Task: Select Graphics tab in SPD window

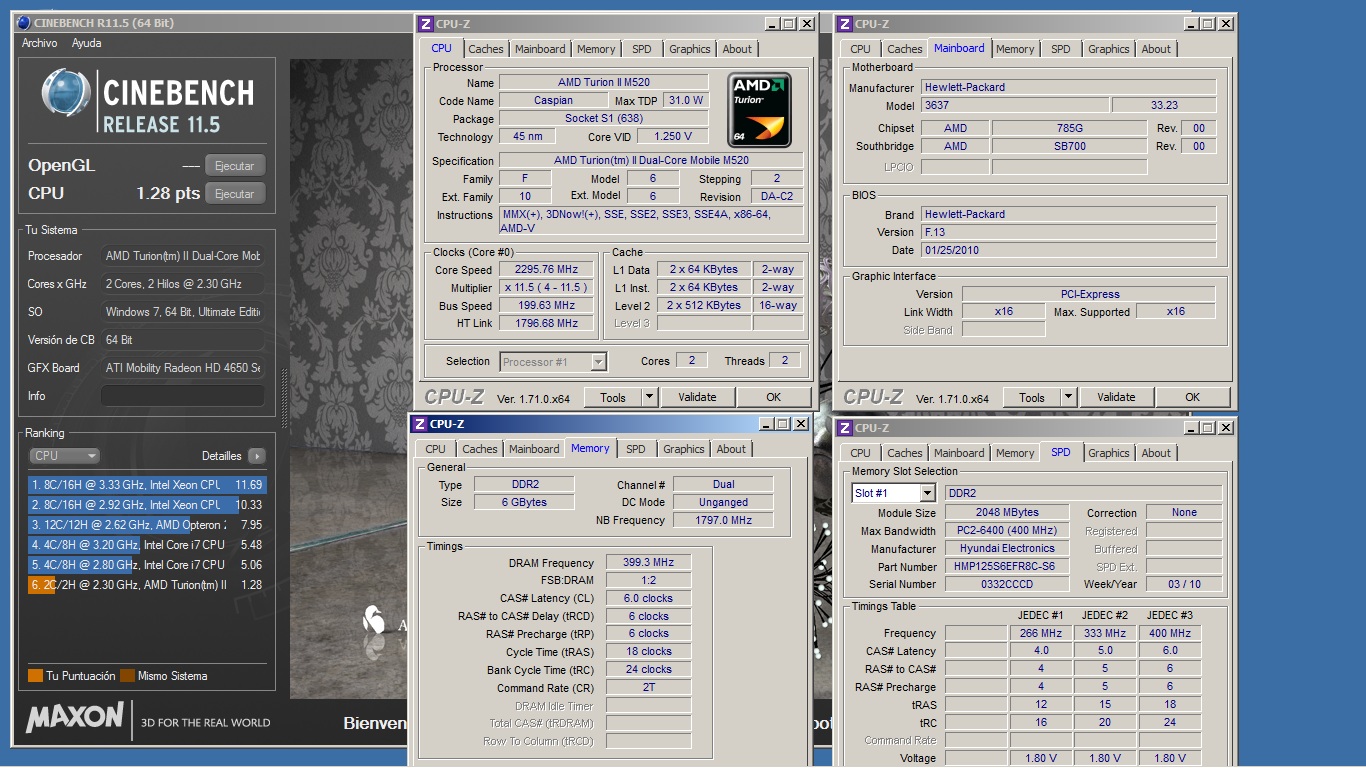Action: [1109, 453]
